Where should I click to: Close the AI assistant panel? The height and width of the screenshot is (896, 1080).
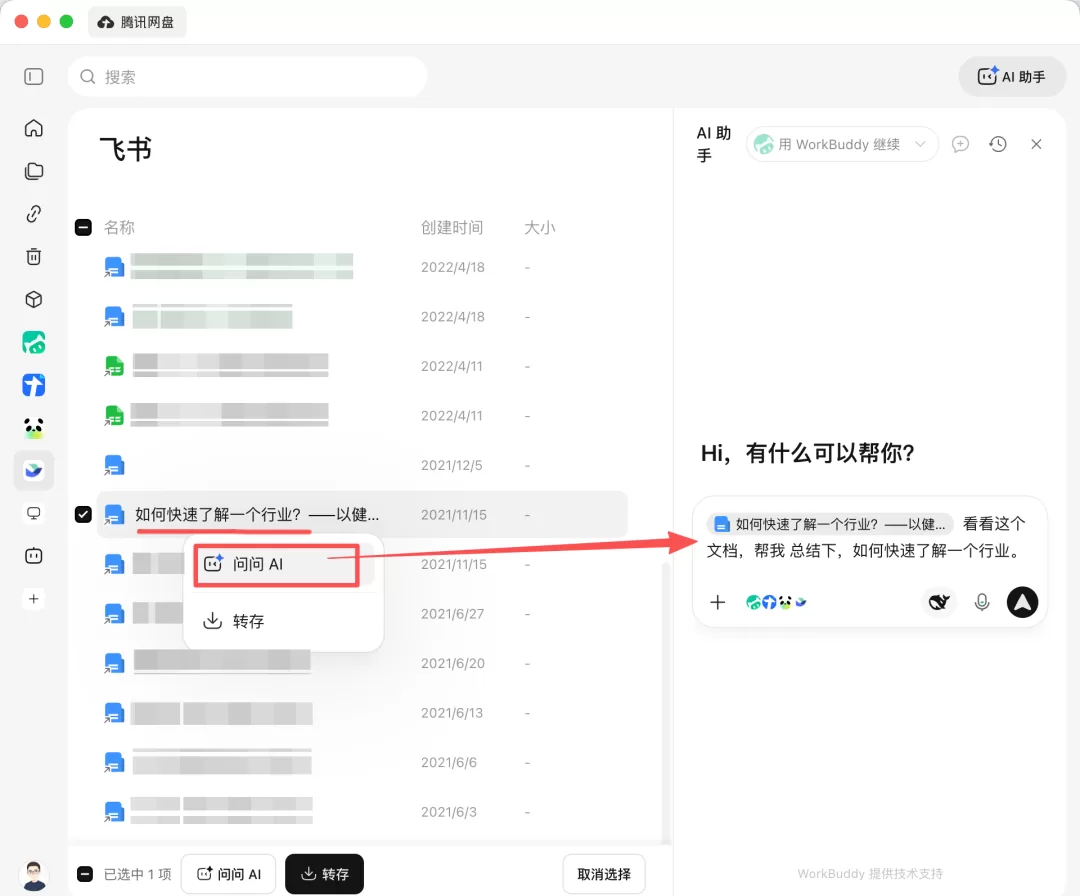tap(1036, 144)
